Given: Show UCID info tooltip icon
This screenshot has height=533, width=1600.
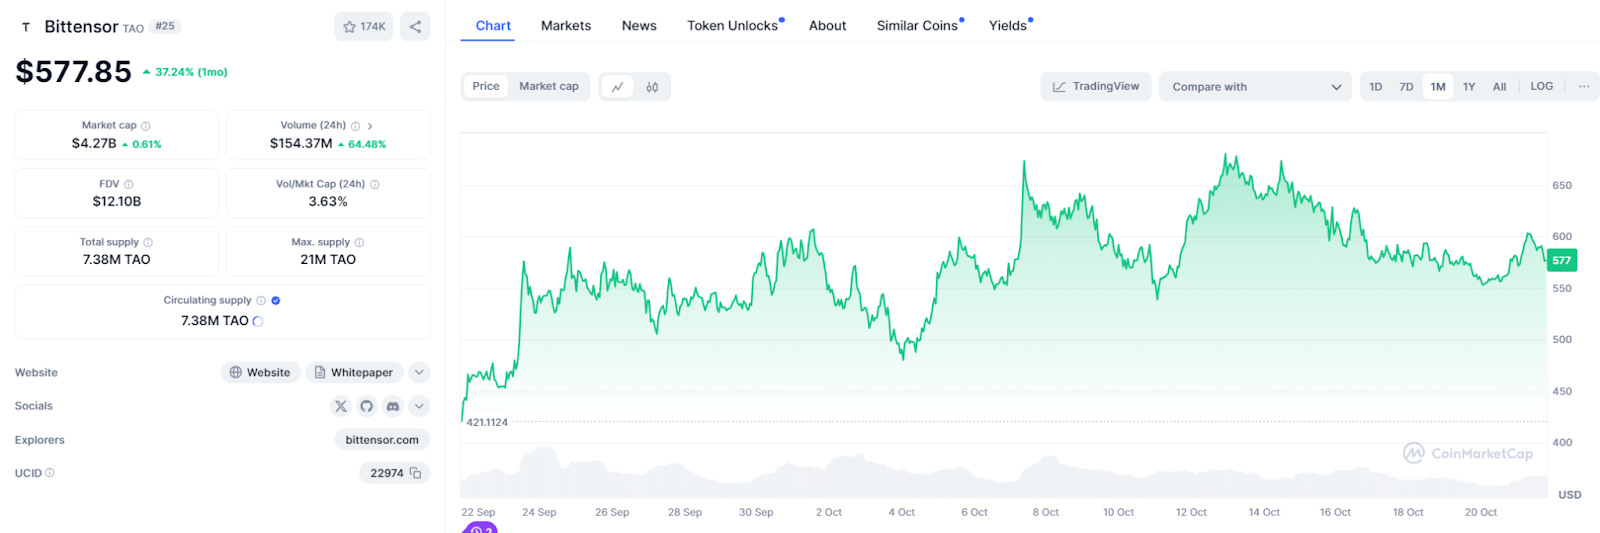Looking at the screenshot, I should (x=50, y=473).
